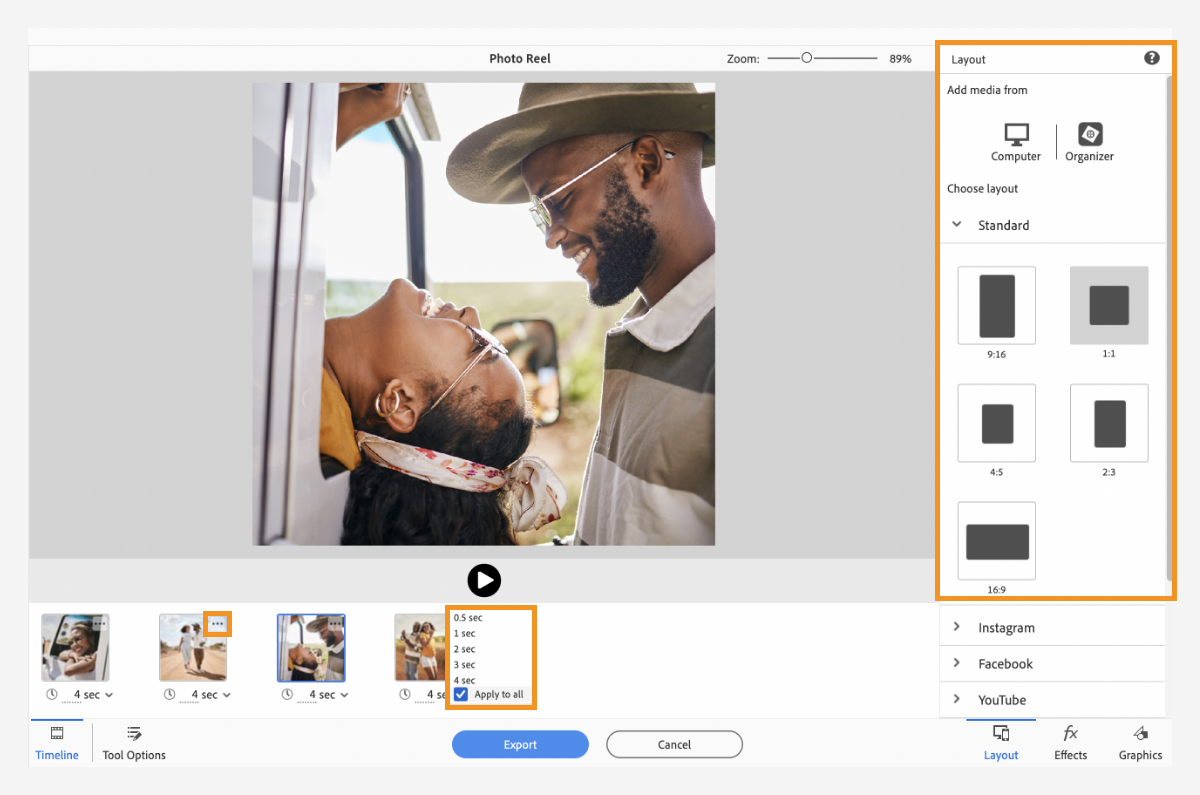Screen dimensions: 1200x795
Task: Toggle the Apply to all checkbox
Action: pos(461,694)
